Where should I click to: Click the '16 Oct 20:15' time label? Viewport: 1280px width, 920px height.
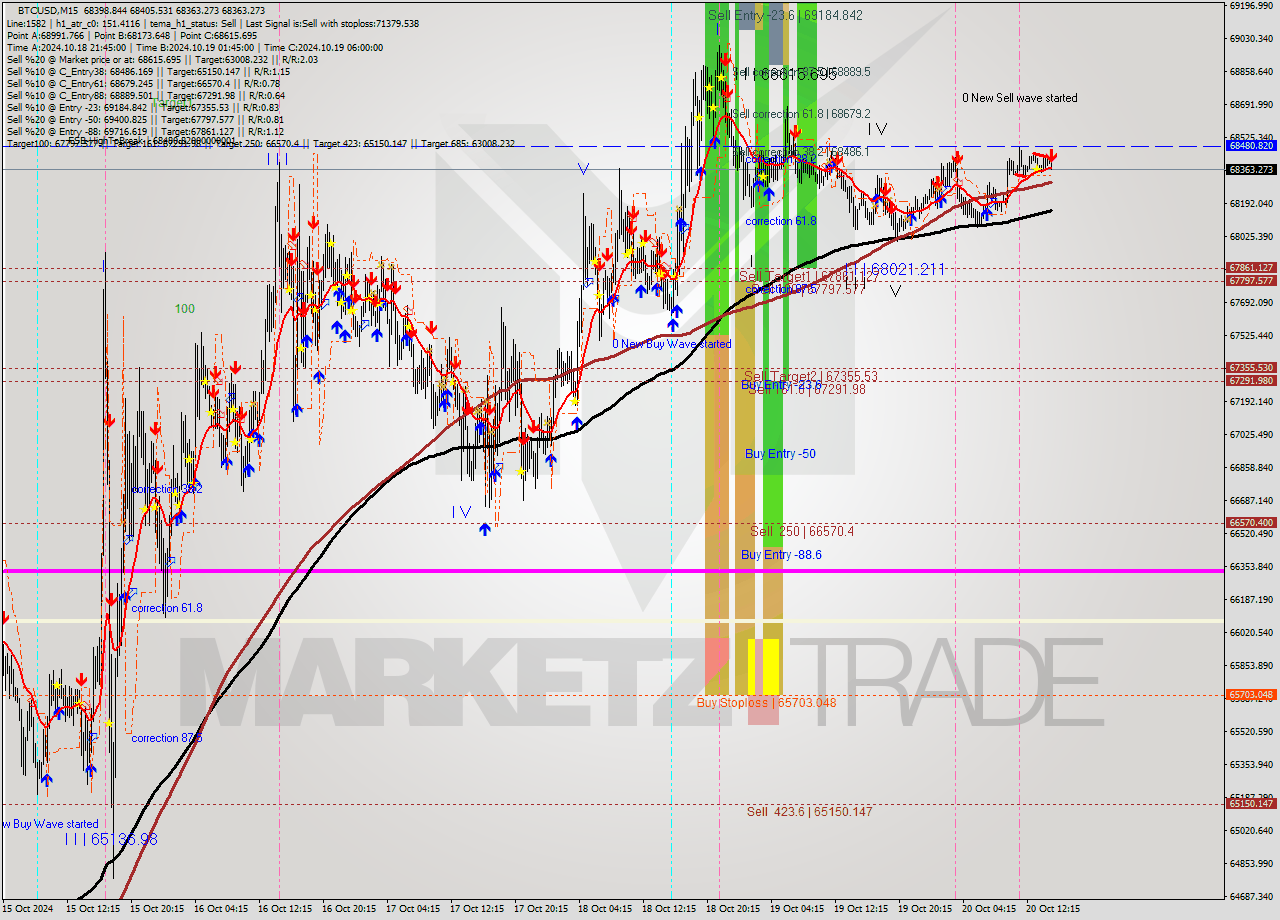[349, 910]
